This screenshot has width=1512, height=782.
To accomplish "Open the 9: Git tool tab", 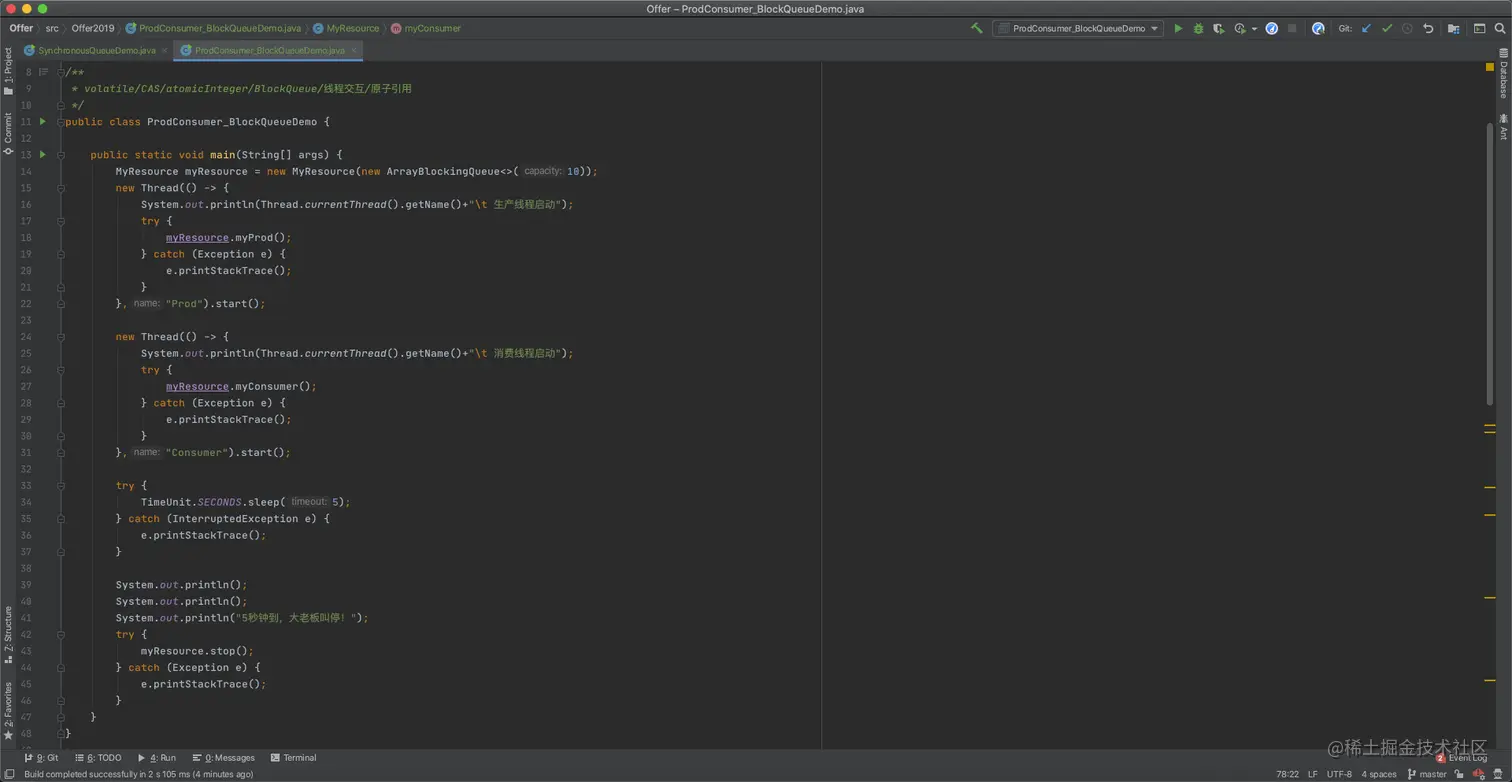I will click(x=41, y=758).
